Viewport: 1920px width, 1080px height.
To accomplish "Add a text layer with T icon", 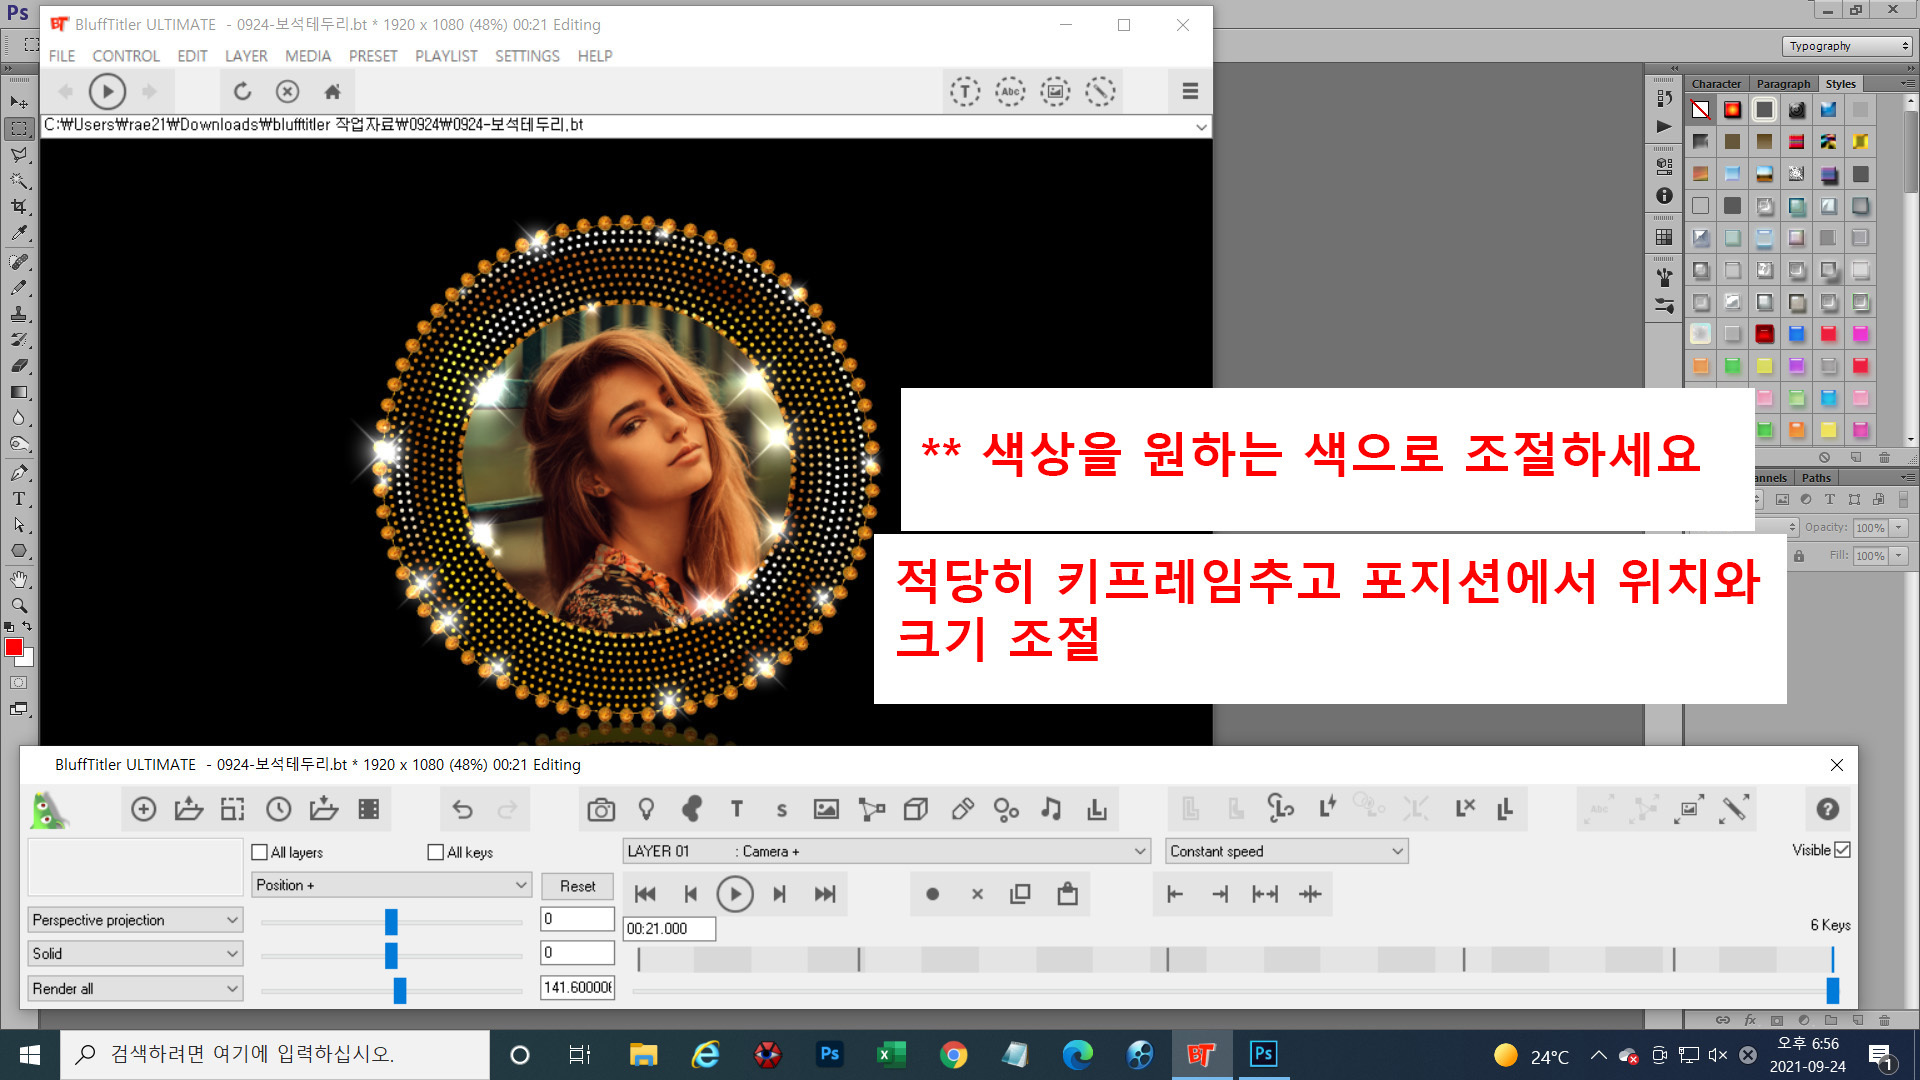I will click(x=737, y=810).
